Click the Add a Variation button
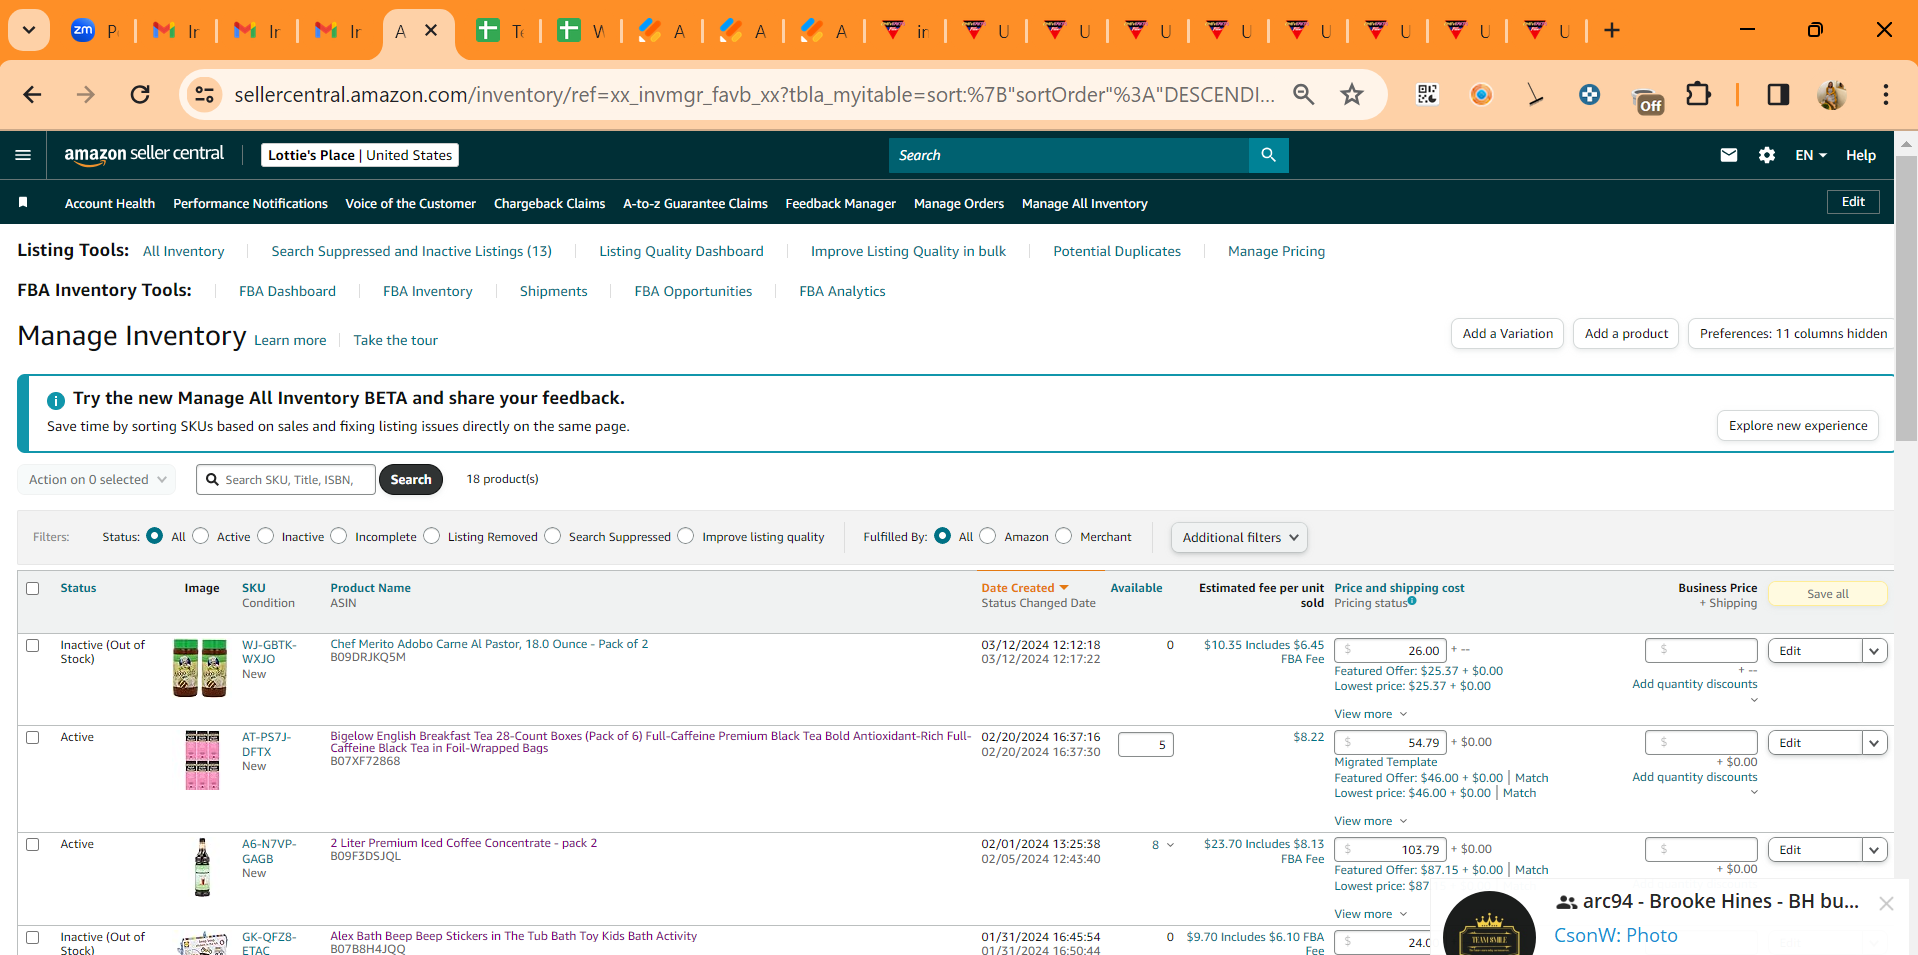This screenshot has height=955, width=1918. [1508, 334]
